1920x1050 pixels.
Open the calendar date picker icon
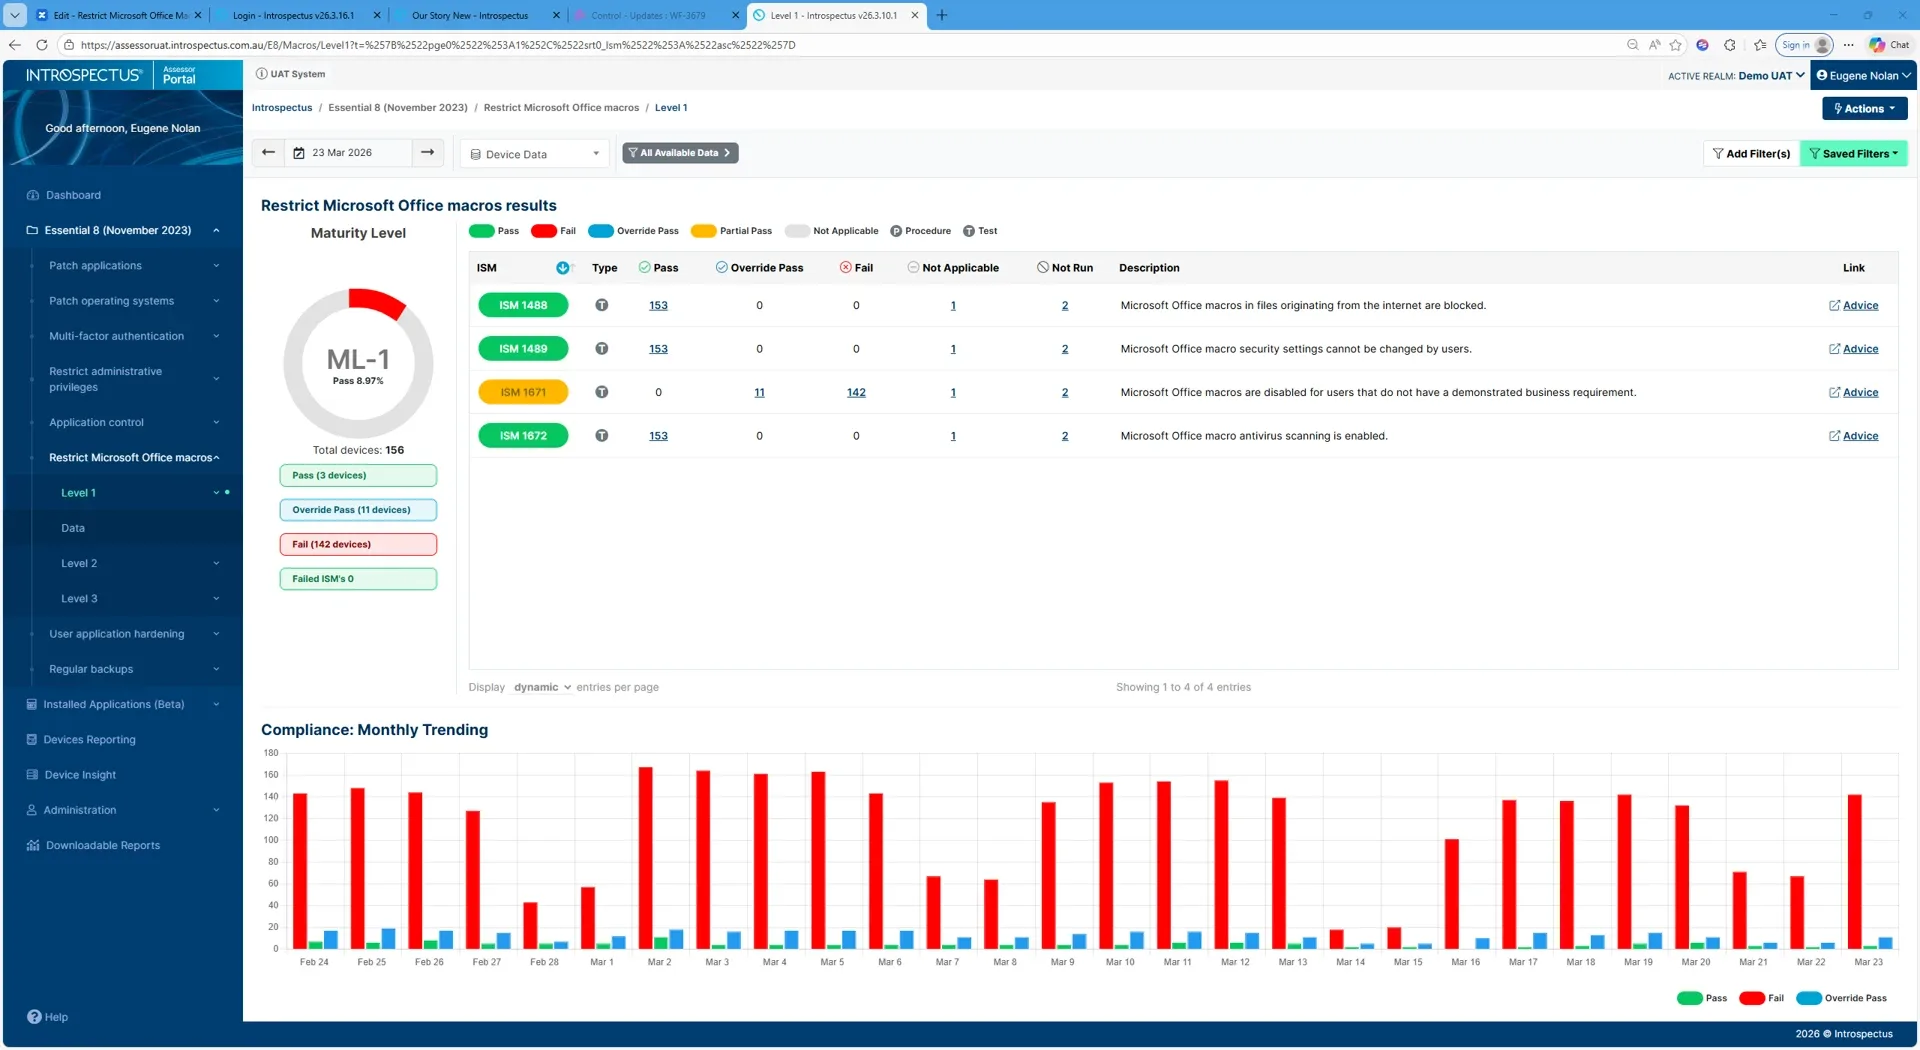pyautogui.click(x=299, y=154)
